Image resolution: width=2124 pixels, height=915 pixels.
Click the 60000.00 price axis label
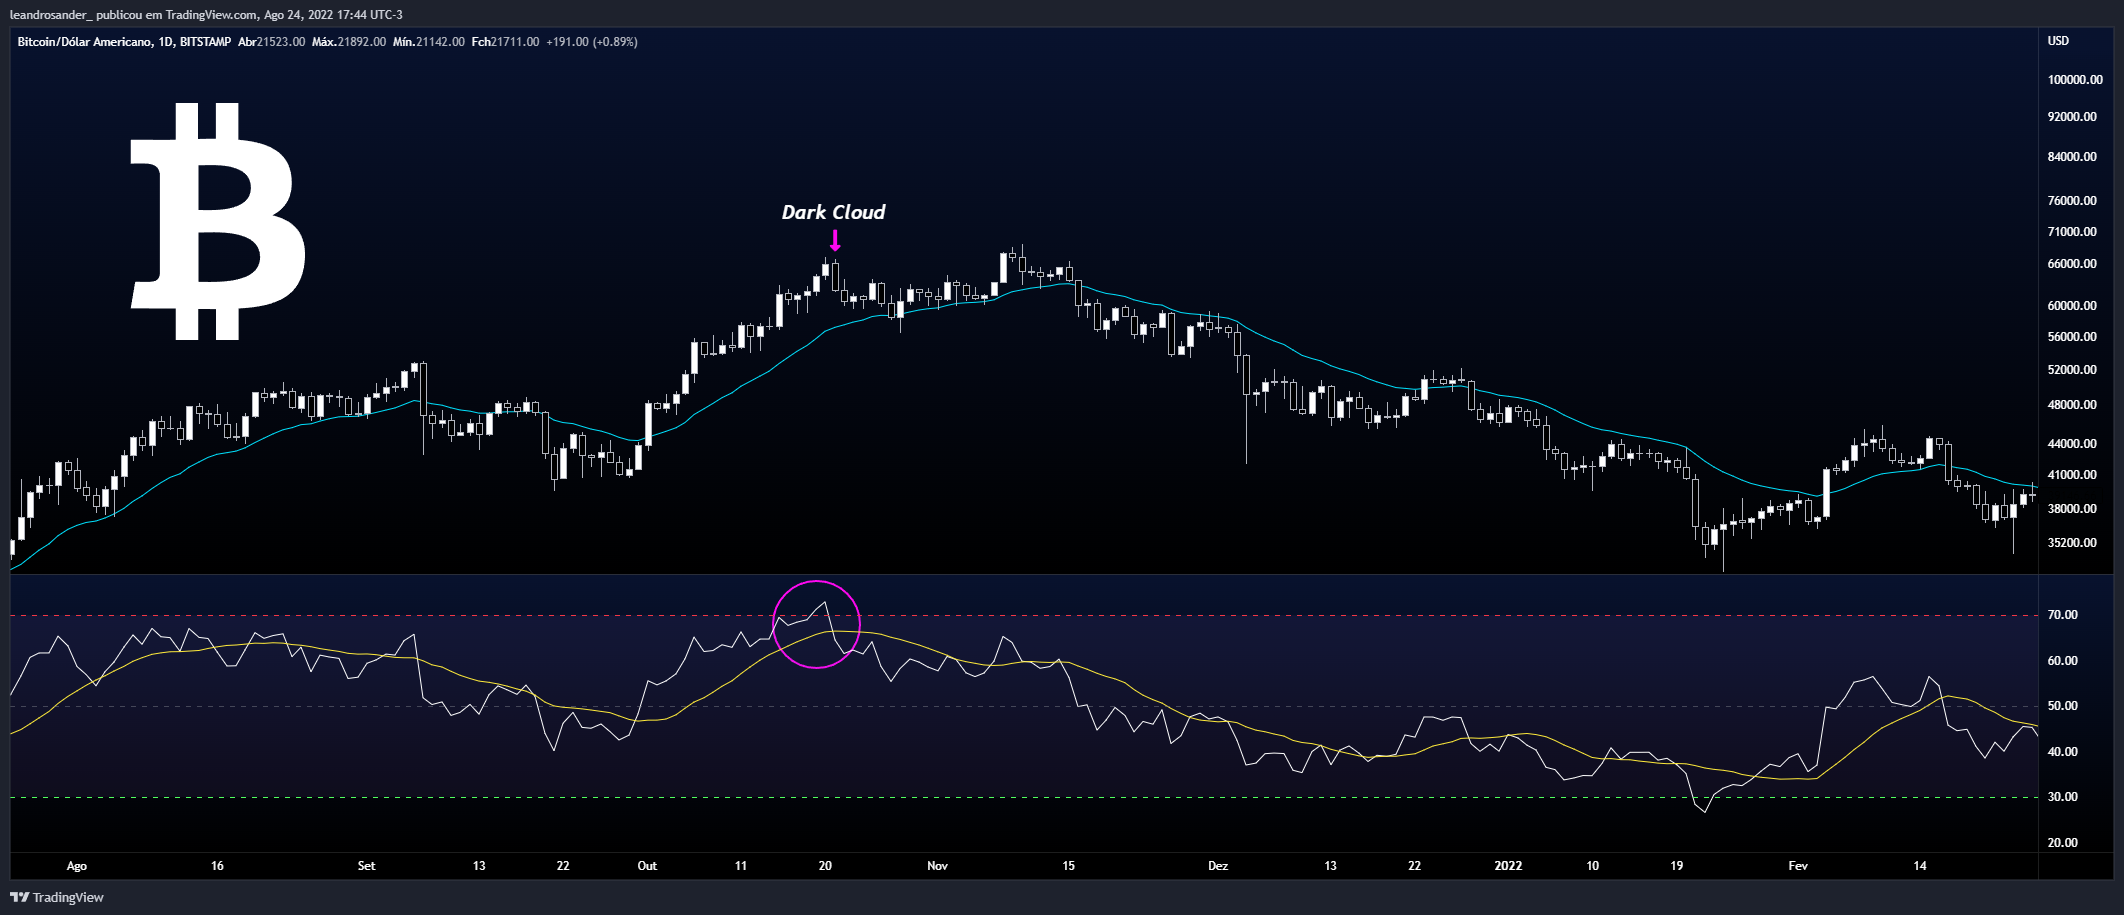click(x=2072, y=306)
